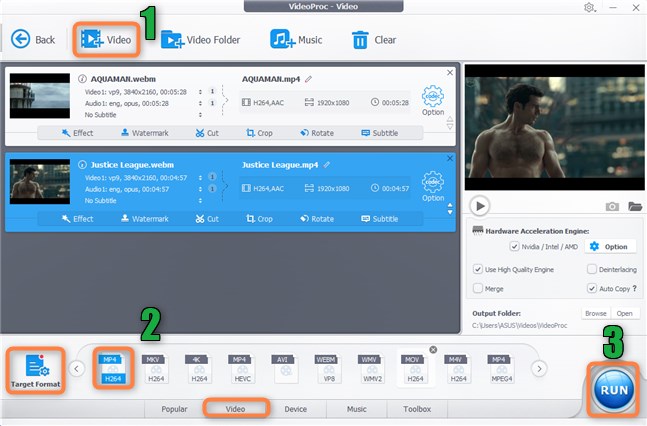The height and width of the screenshot is (426, 647).
Task: Open codec Option for Justice League
Action: click(x=433, y=186)
